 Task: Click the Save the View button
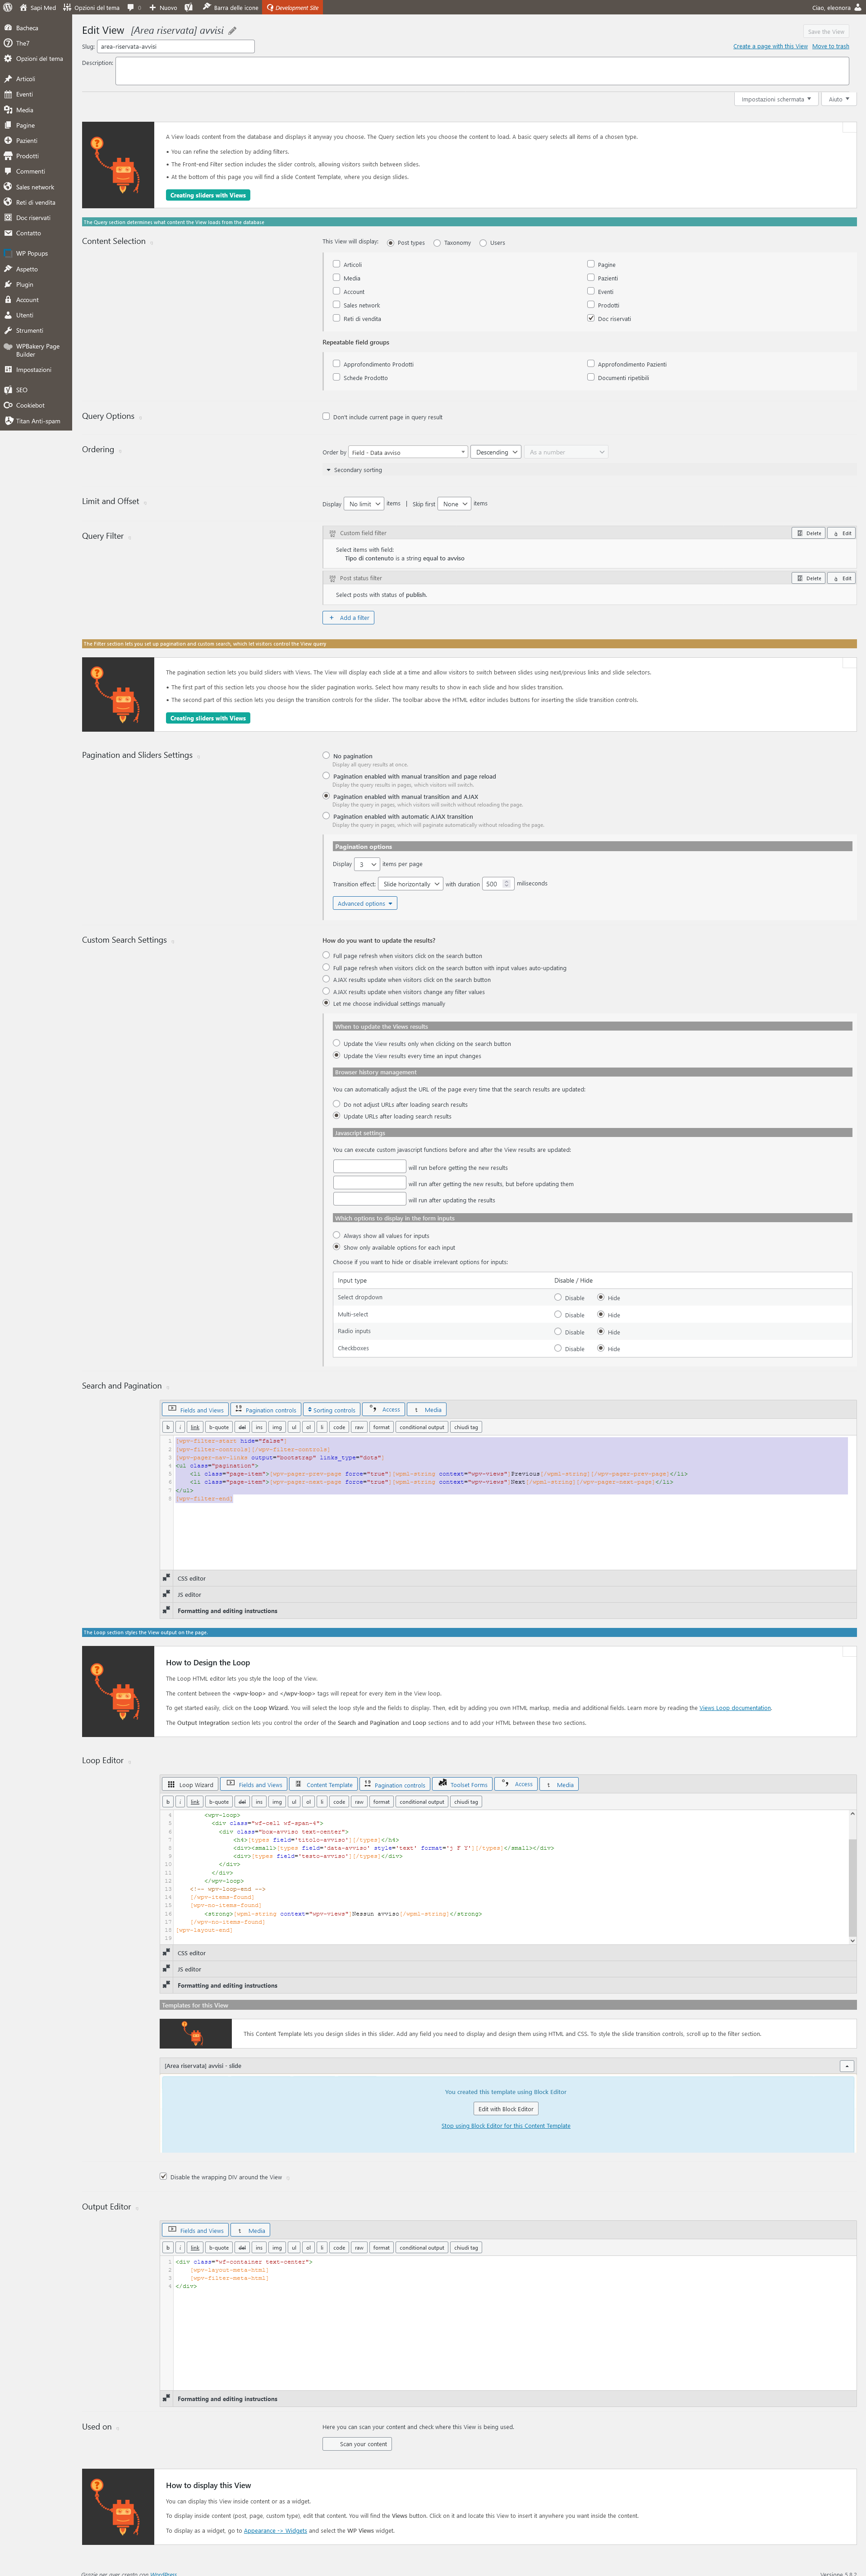[x=826, y=32]
